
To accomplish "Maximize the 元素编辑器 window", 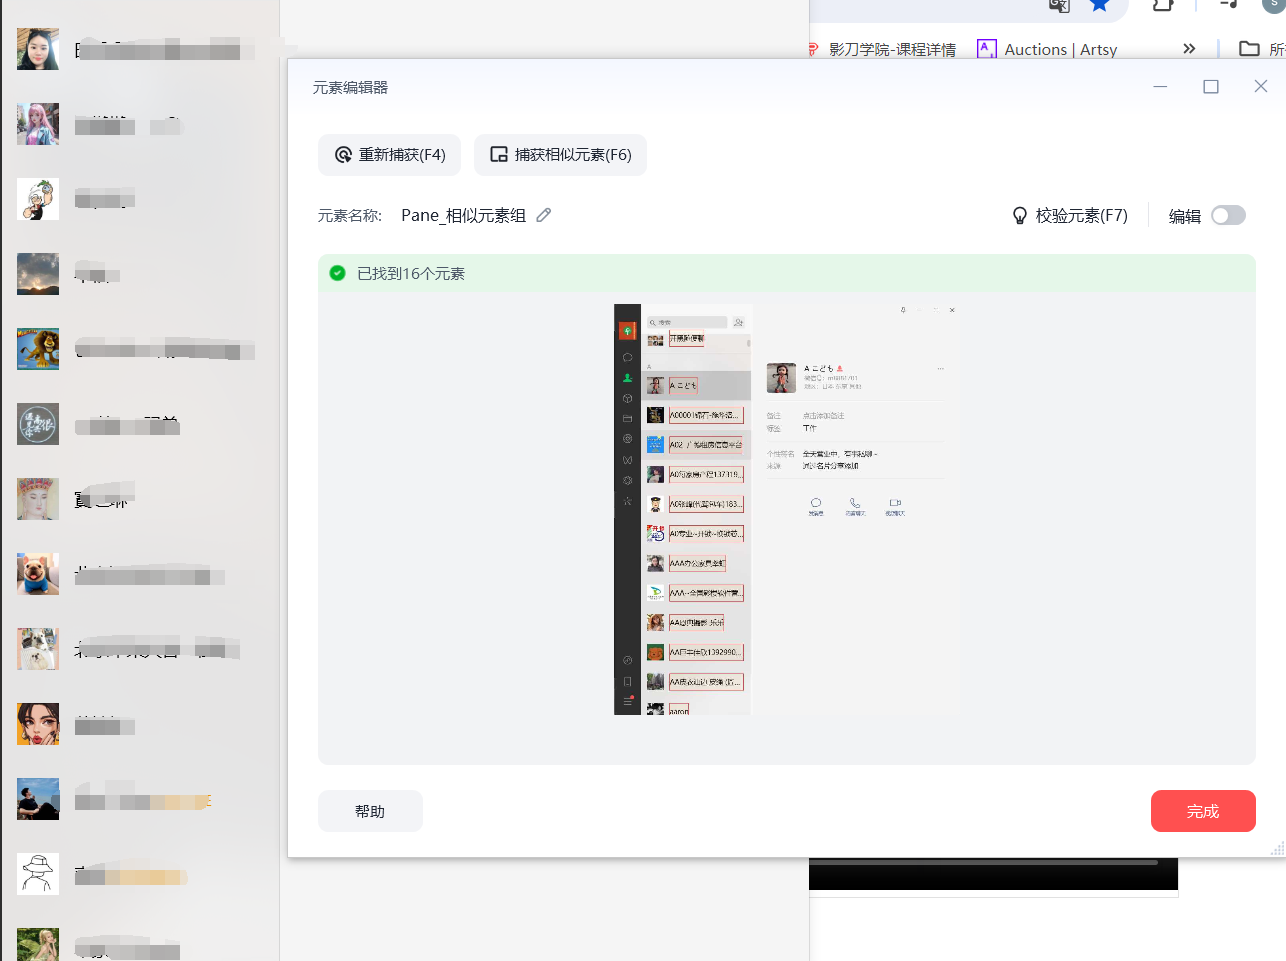I will click(1211, 87).
